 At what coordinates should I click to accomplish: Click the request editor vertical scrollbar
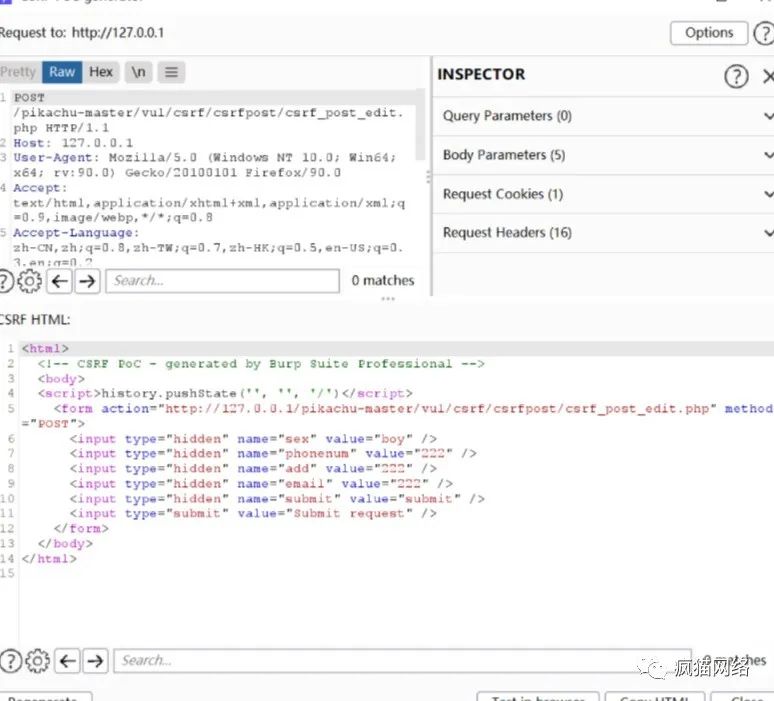click(x=420, y=124)
